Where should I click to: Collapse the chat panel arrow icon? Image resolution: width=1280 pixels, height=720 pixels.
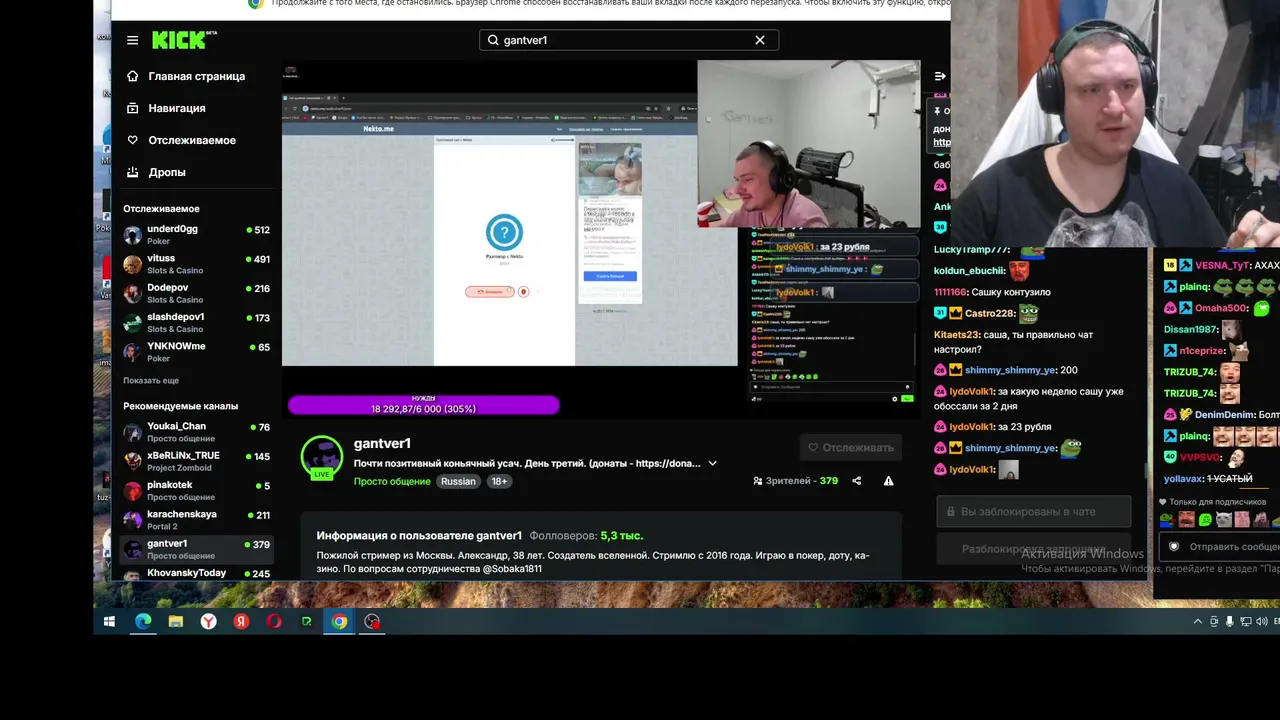(x=940, y=76)
